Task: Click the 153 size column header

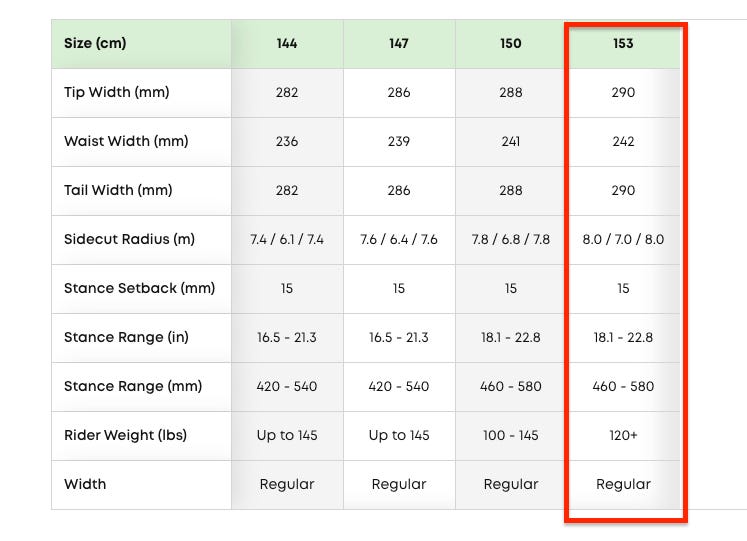Action: (623, 44)
